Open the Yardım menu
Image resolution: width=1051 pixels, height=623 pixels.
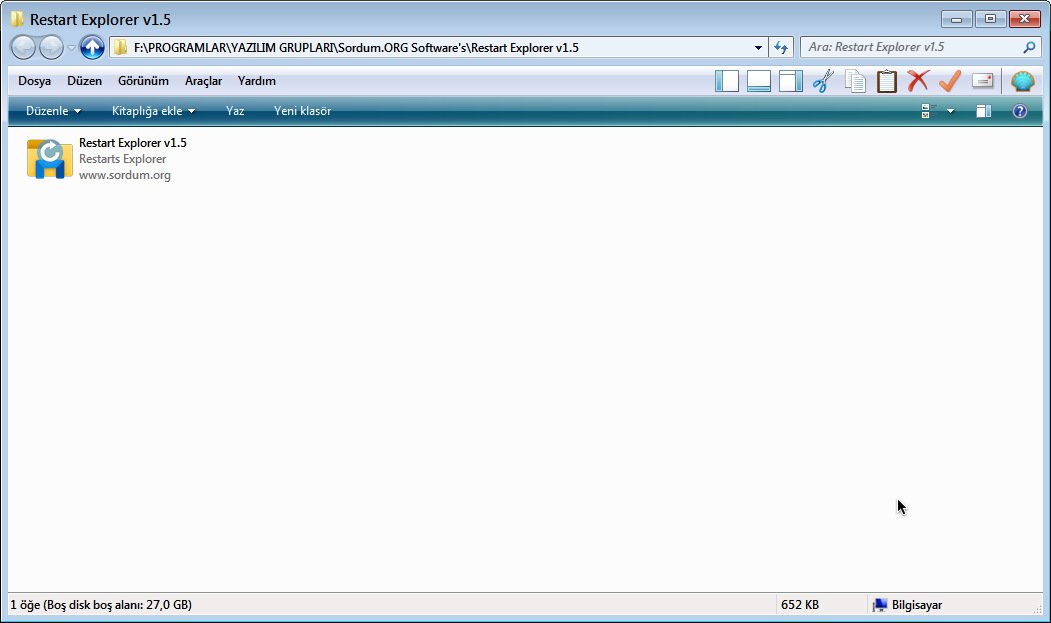(x=257, y=81)
